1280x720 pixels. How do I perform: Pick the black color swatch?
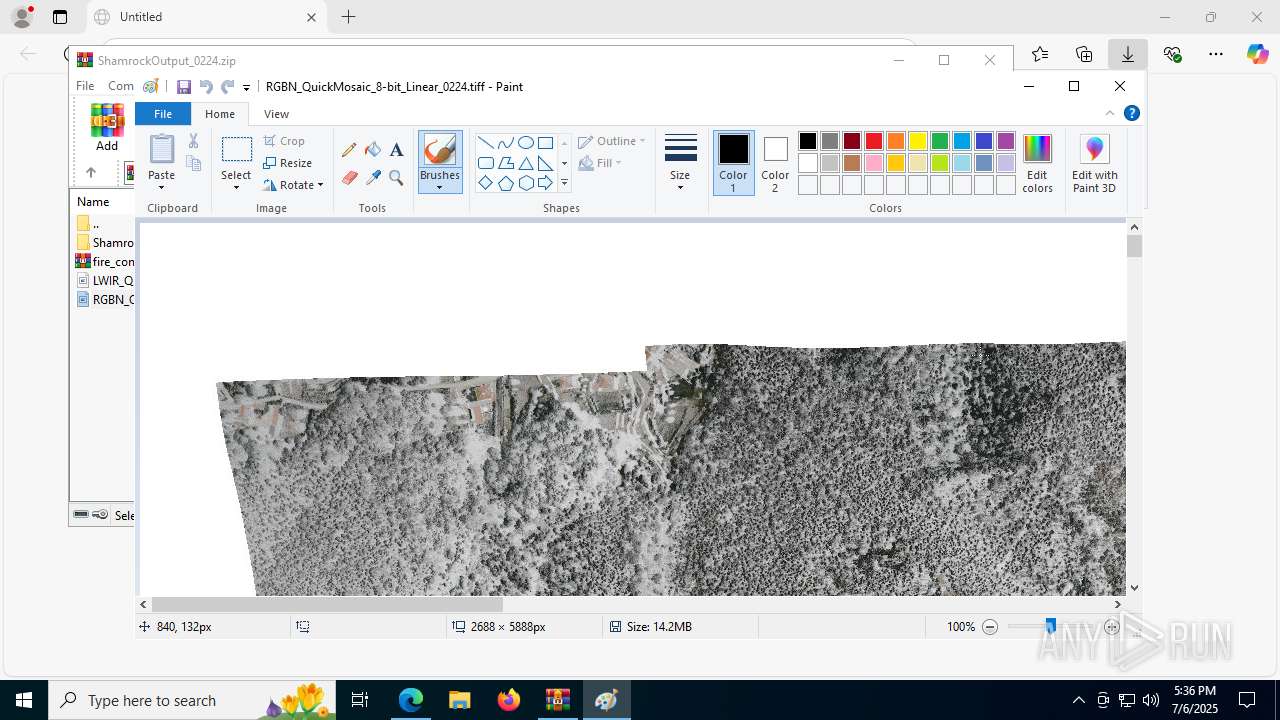[808, 141]
